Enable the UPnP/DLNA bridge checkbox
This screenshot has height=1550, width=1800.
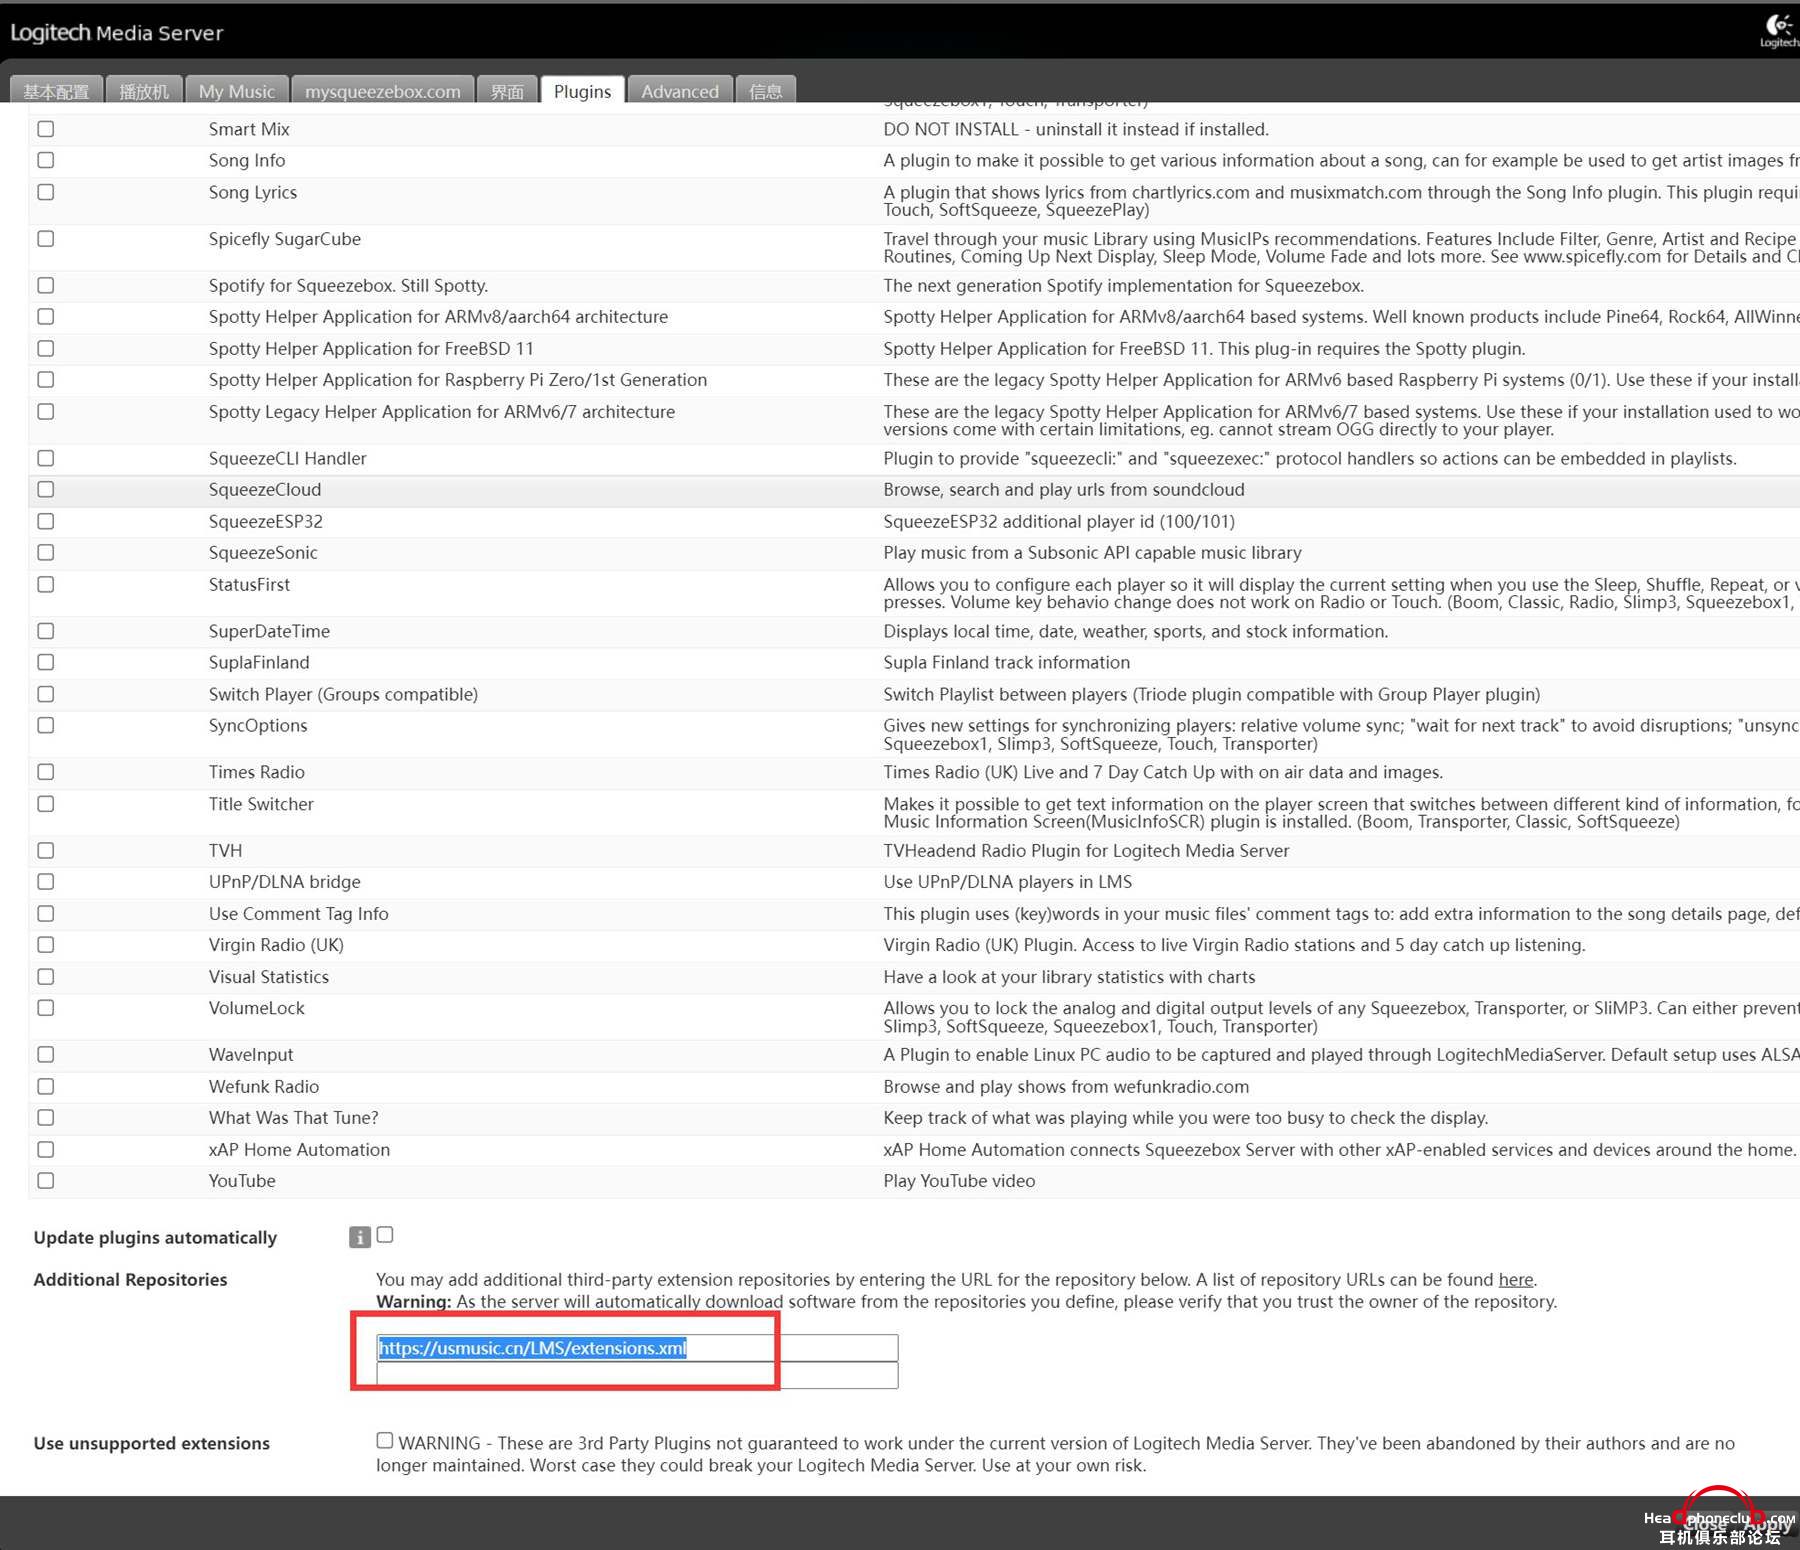[46, 882]
